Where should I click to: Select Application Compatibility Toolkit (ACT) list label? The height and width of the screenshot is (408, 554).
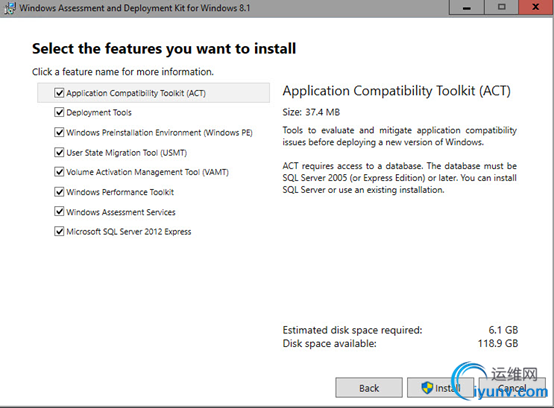click(136, 93)
